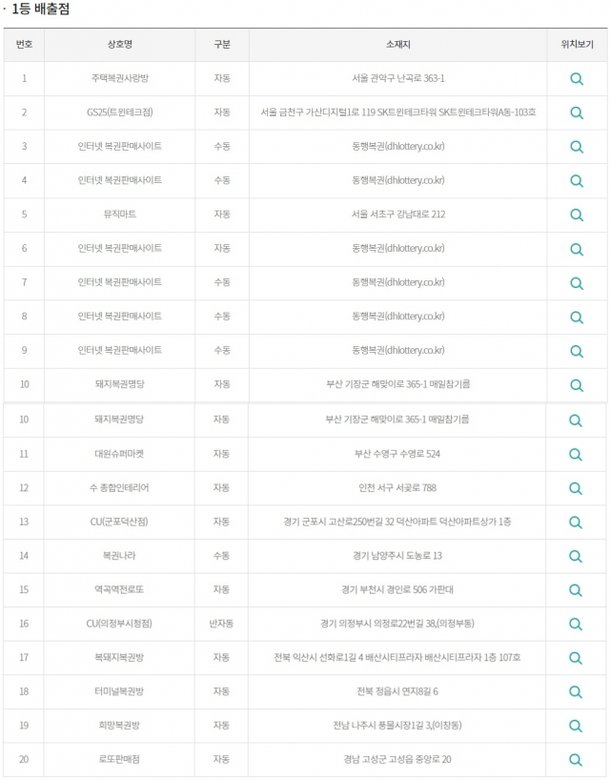Click magnifier icon for CU(군포덕산점)
Image resolution: width=610 pixels, height=780 pixels.
(x=575, y=522)
